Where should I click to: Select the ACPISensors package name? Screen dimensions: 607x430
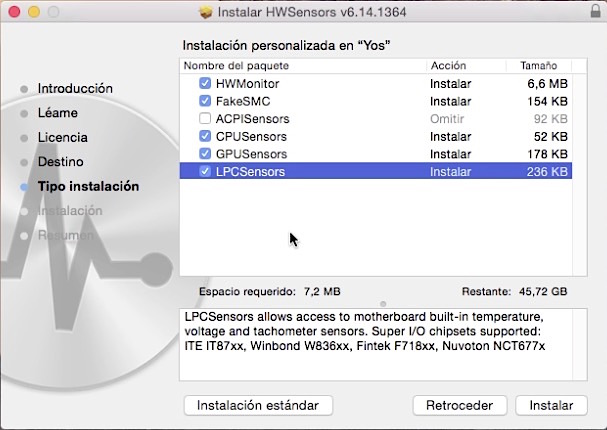point(252,119)
